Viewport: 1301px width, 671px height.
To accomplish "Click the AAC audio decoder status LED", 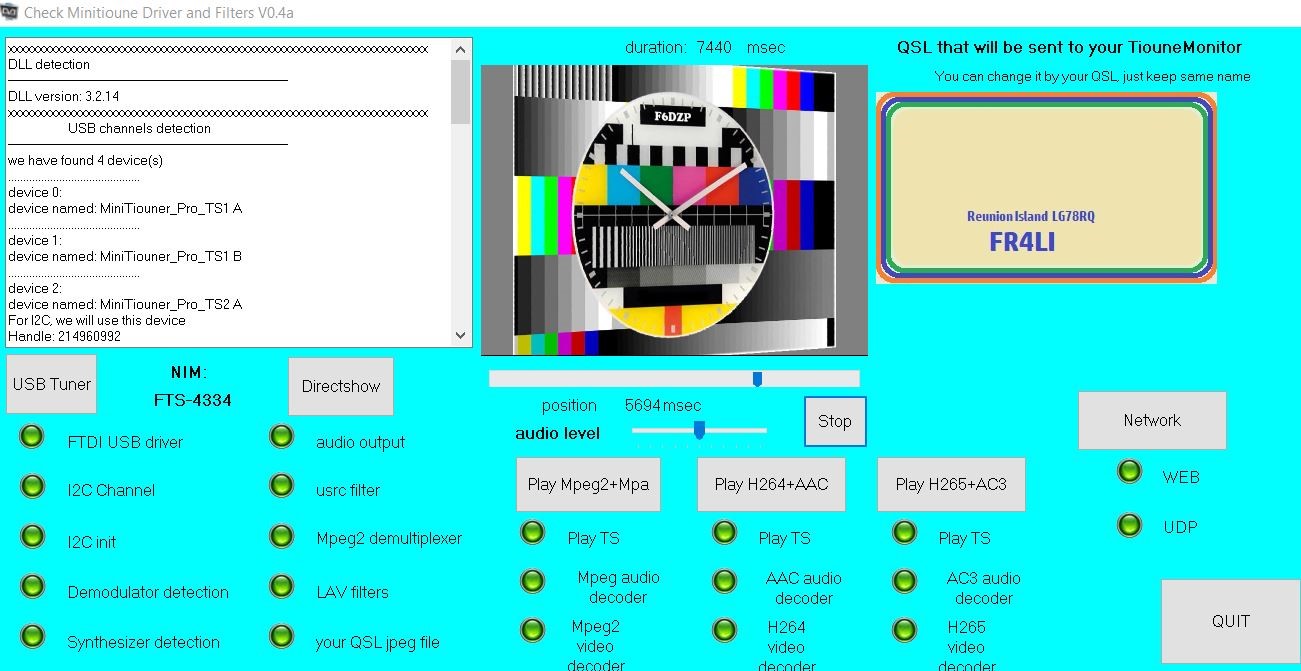I will [724, 581].
